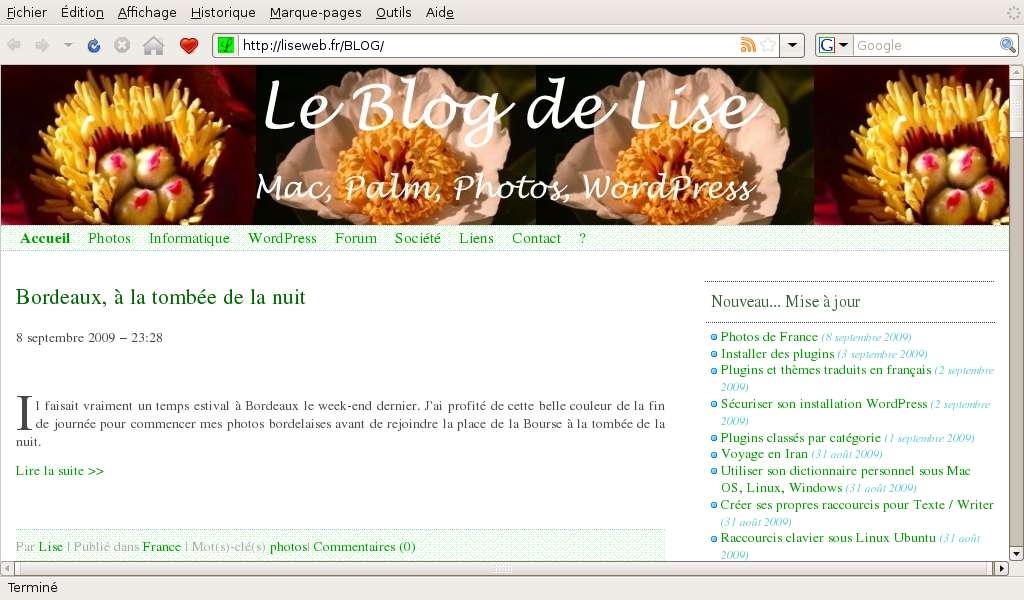Click the reload page icon

coord(94,45)
